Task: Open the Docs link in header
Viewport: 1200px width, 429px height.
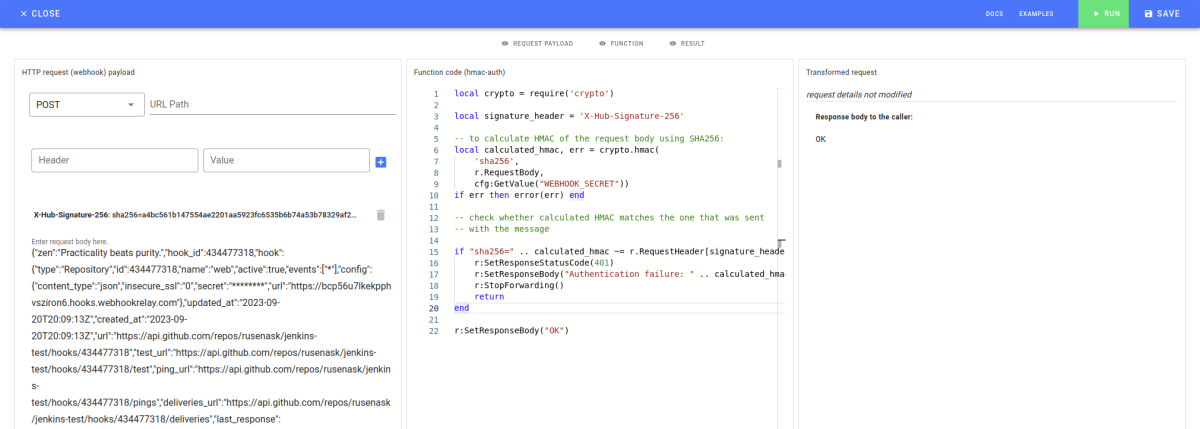Action: pyautogui.click(x=994, y=14)
